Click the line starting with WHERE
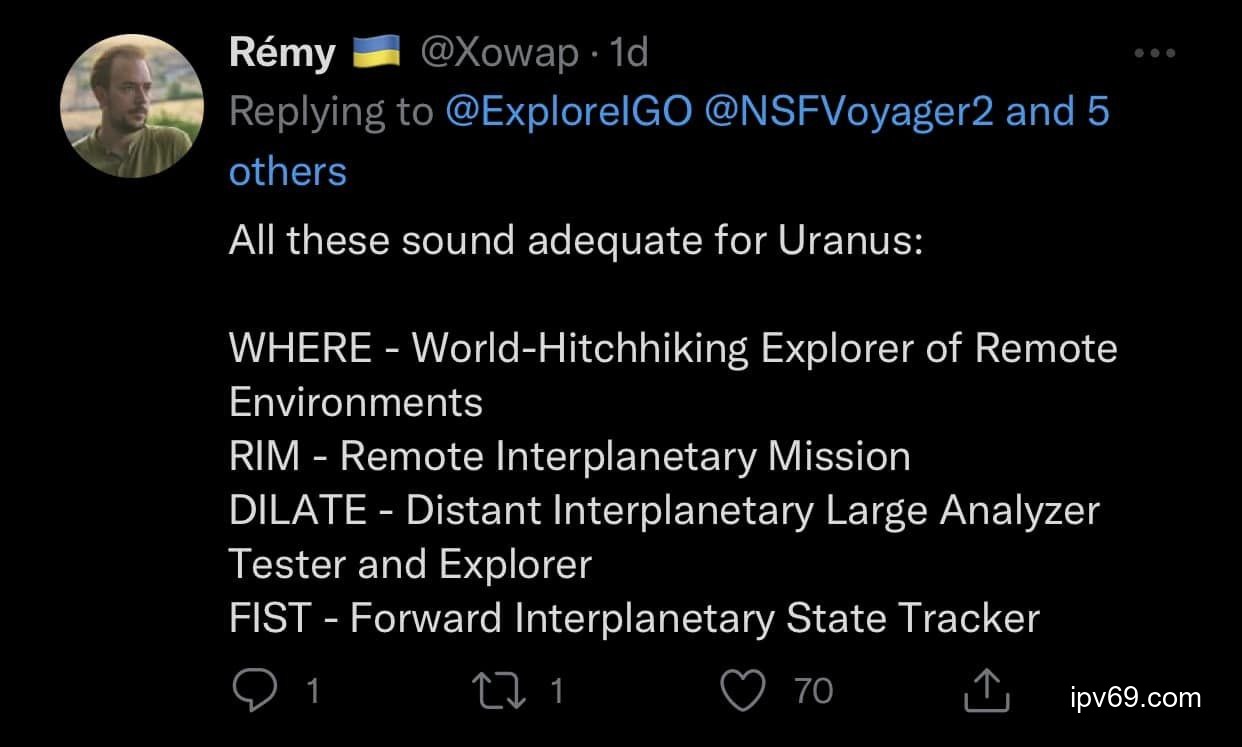Image resolution: width=1242 pixels, height=747 pixels. [672, 348]
